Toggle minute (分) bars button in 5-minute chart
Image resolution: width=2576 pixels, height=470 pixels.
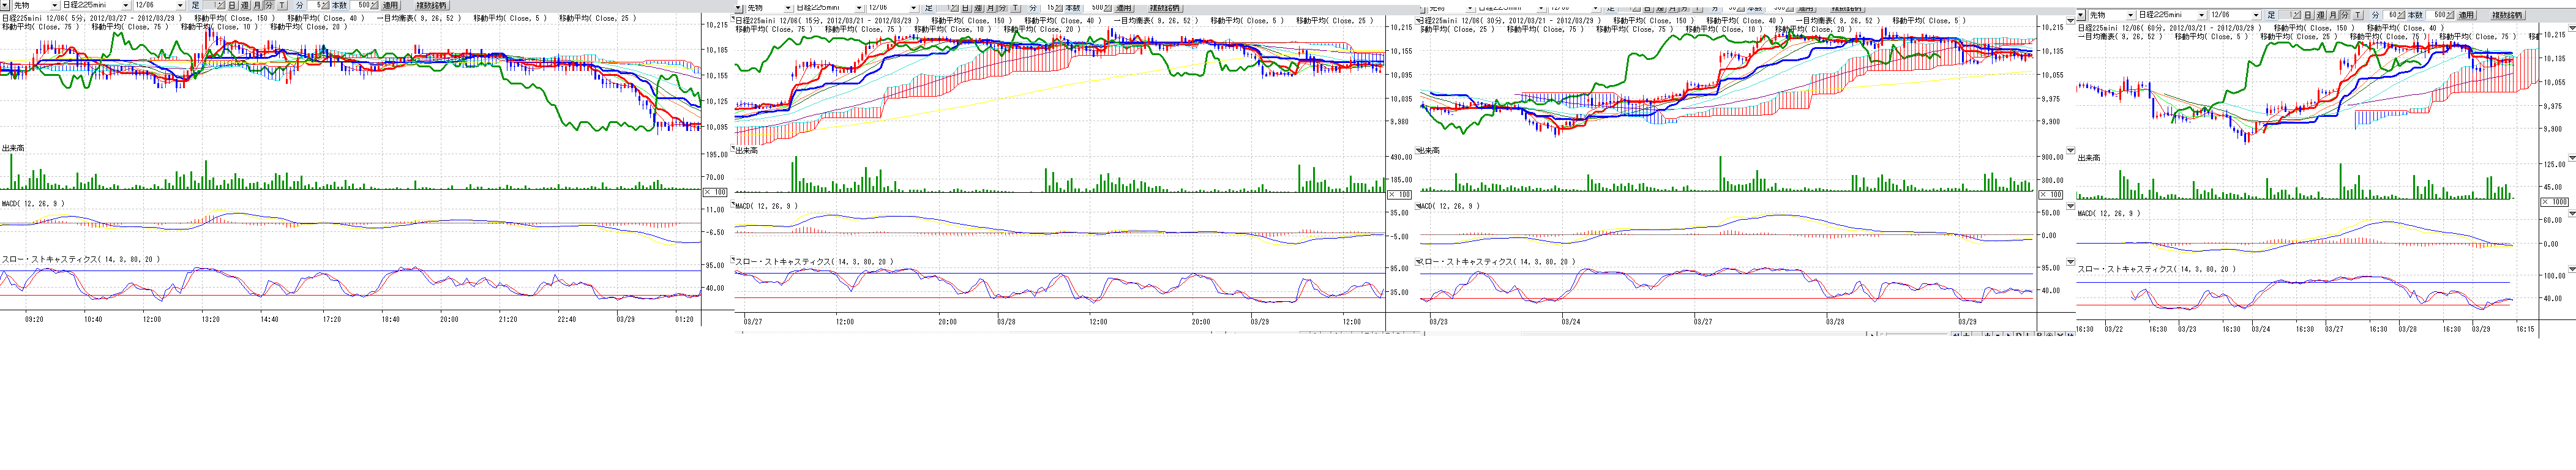pyautogui.click(x=269, y=6)
